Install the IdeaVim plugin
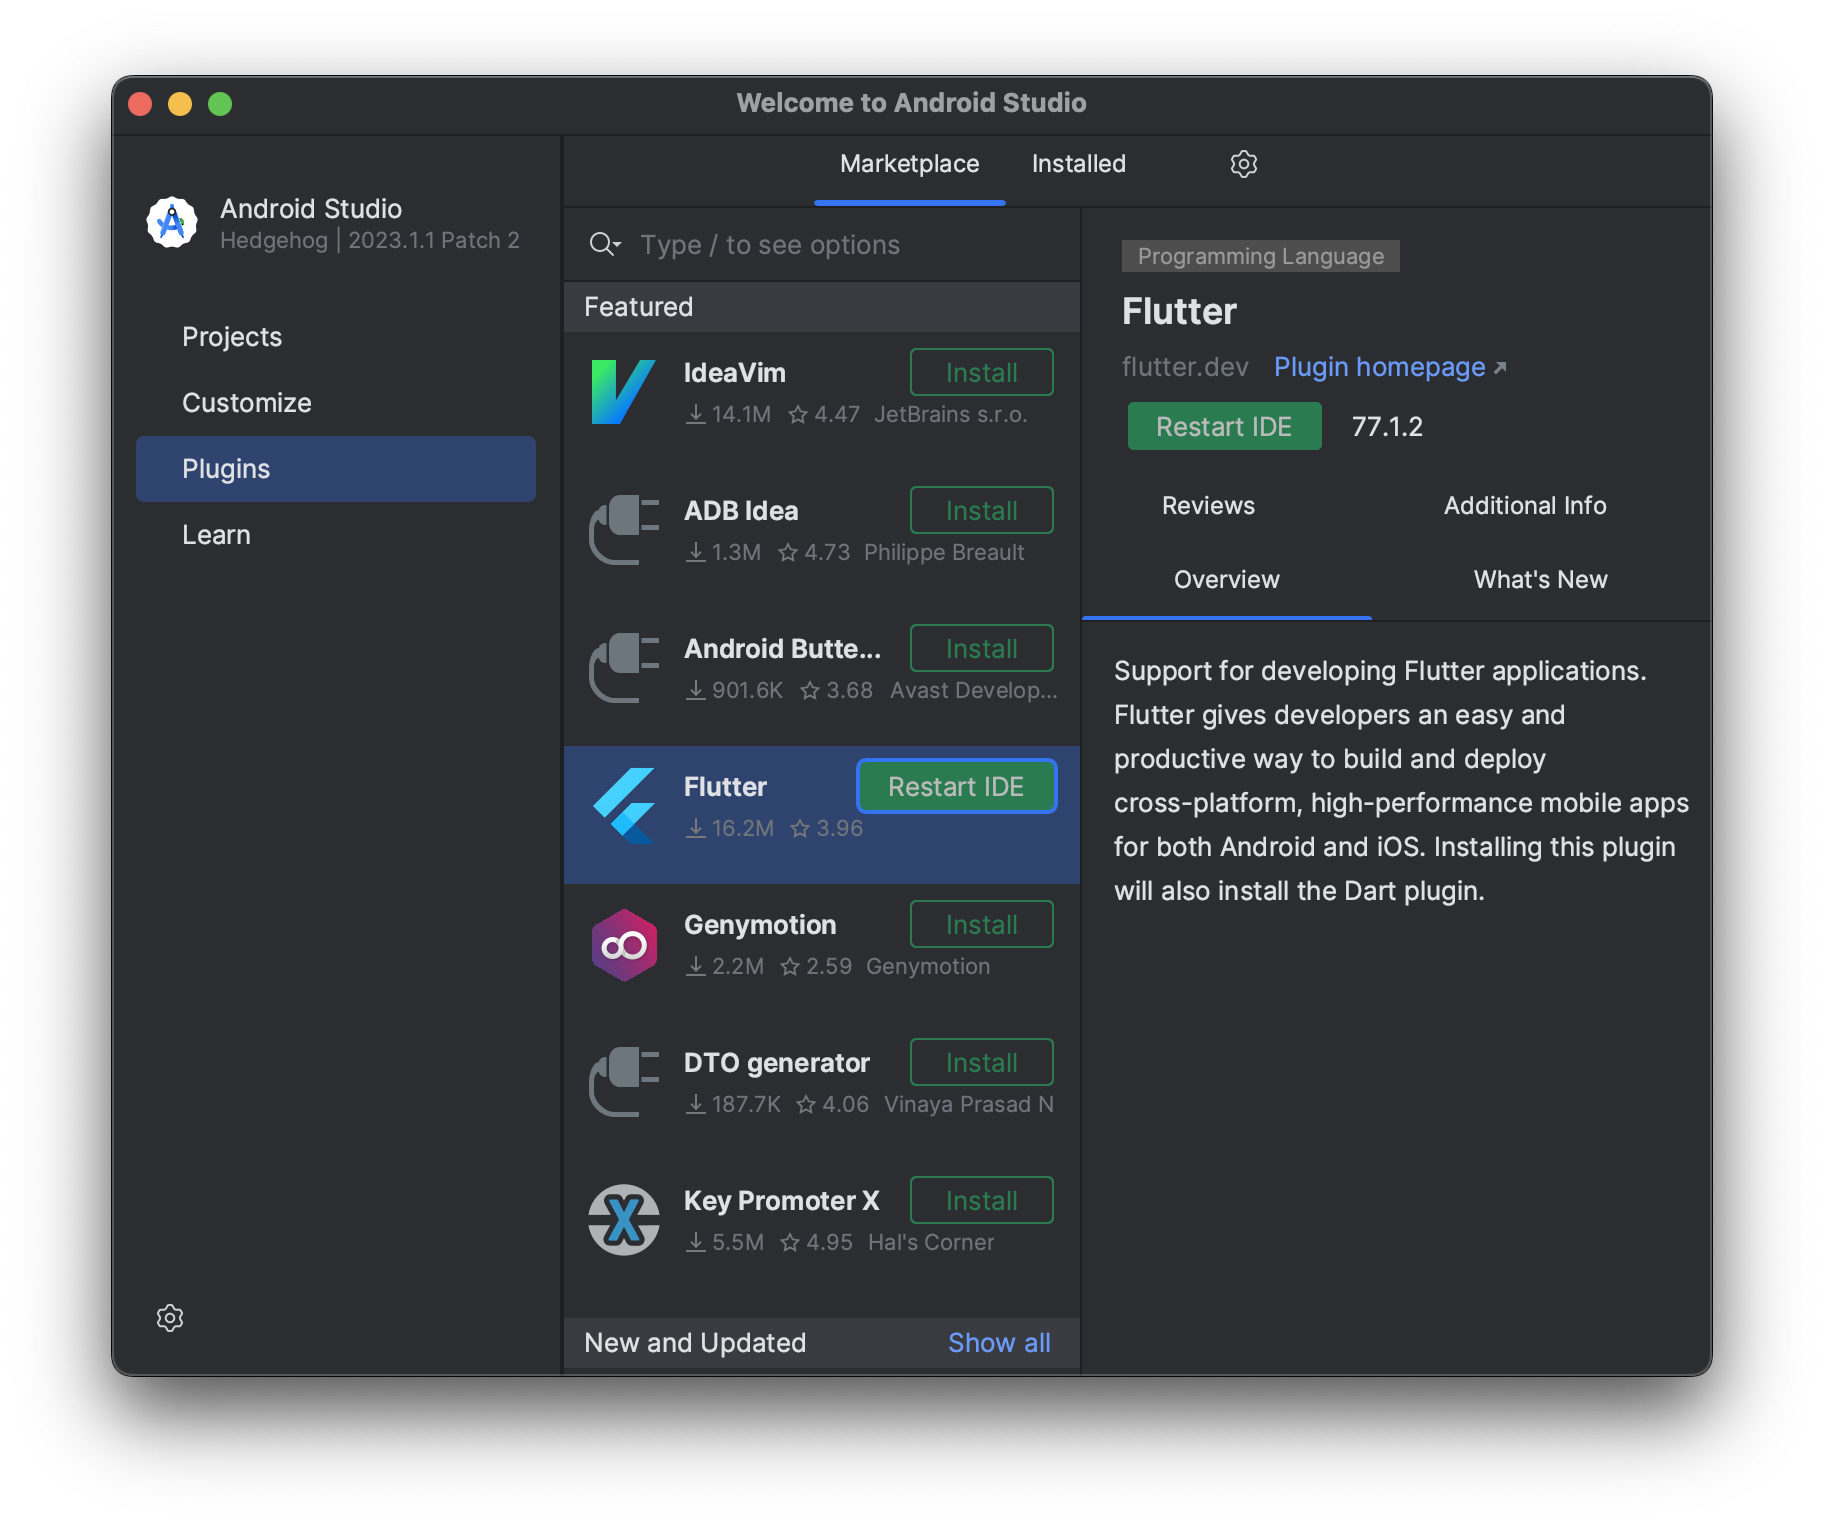The width and height of the screenshot is (1824, 1524). coord(982,373)
